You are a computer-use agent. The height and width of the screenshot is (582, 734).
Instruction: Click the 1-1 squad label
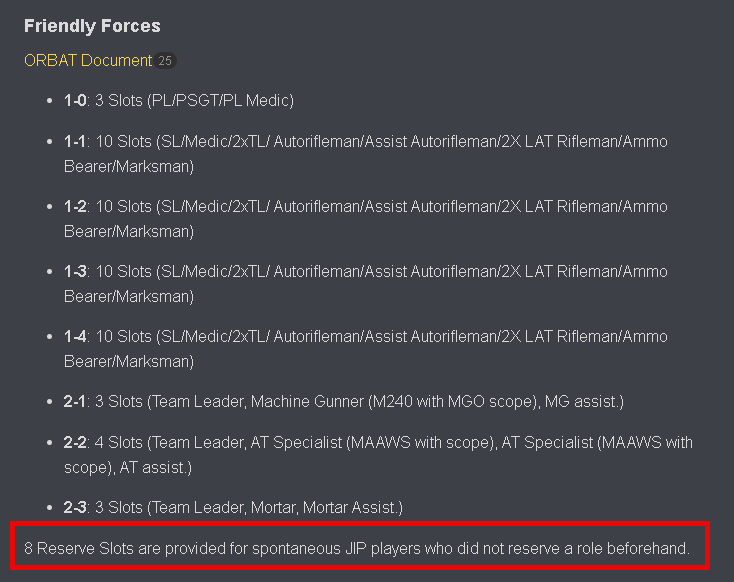pos(74,141)
